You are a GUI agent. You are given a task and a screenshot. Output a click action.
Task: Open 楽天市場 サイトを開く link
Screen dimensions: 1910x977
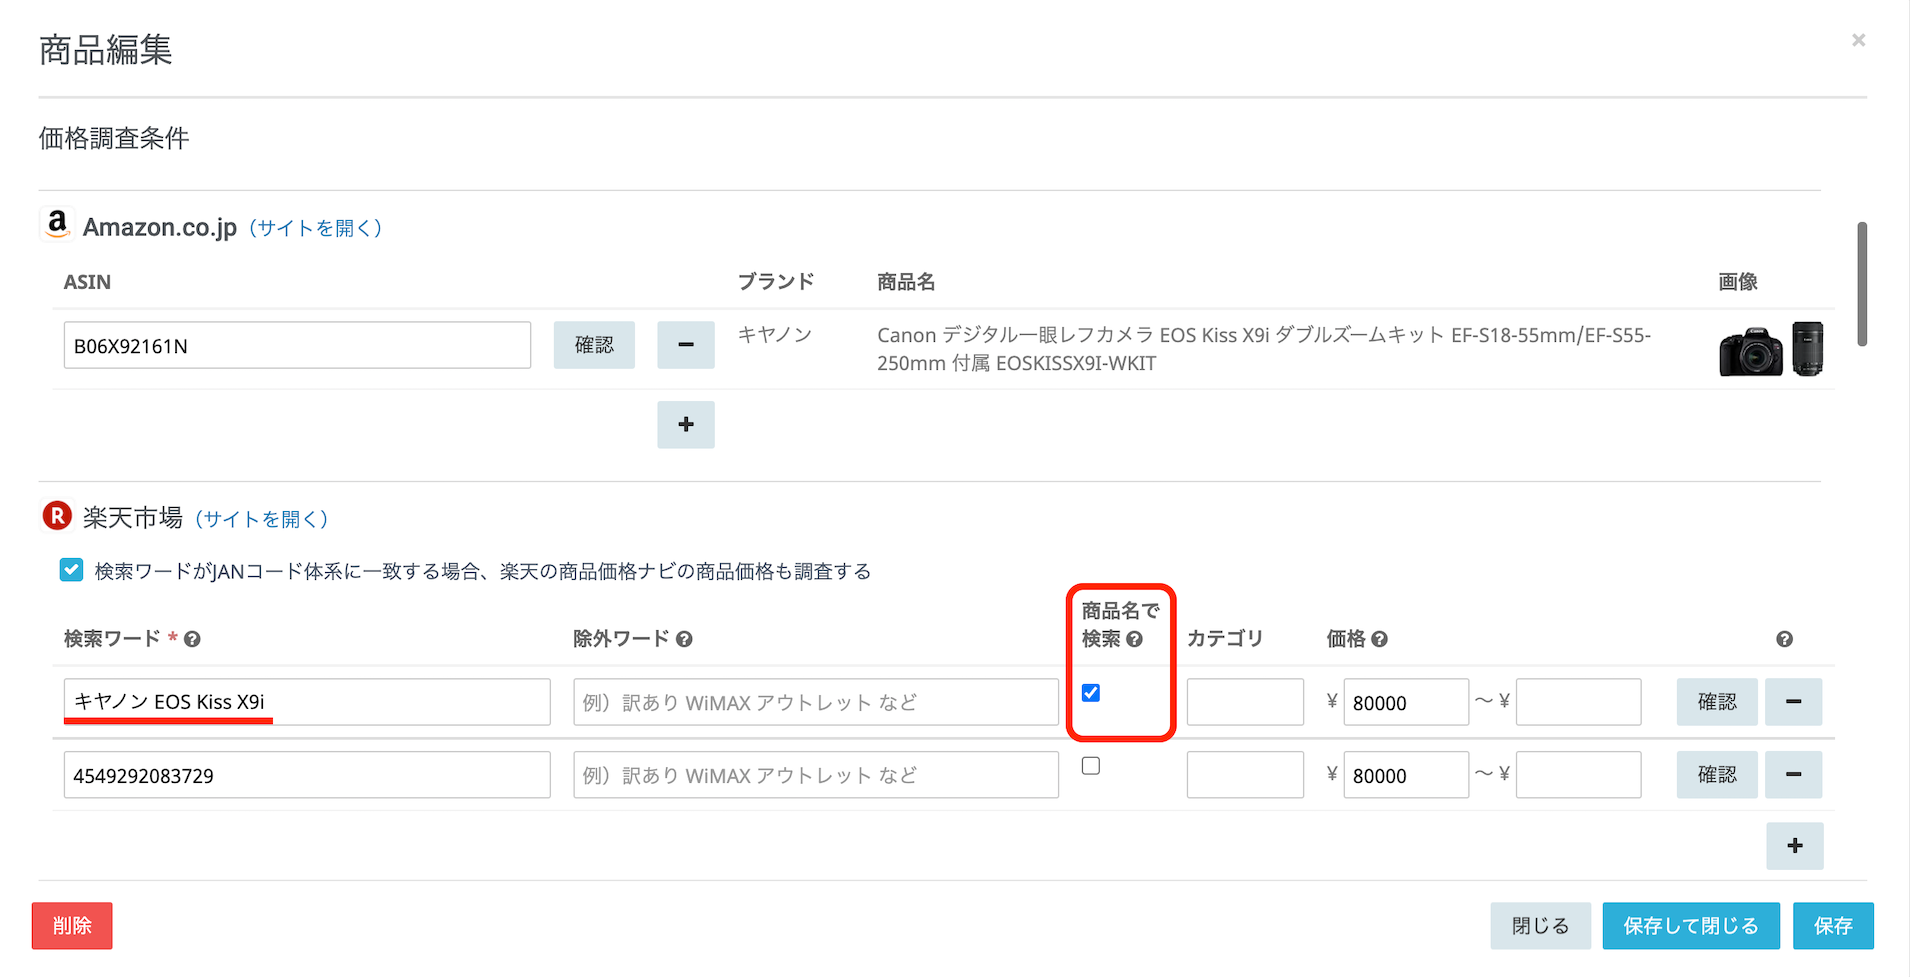(x=261, y=519)
